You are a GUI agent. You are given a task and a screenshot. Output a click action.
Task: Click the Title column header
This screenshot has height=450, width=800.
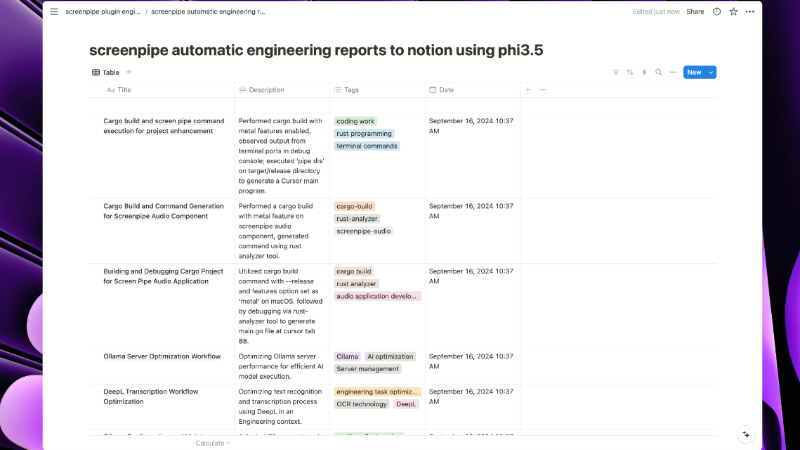point(161,90)
